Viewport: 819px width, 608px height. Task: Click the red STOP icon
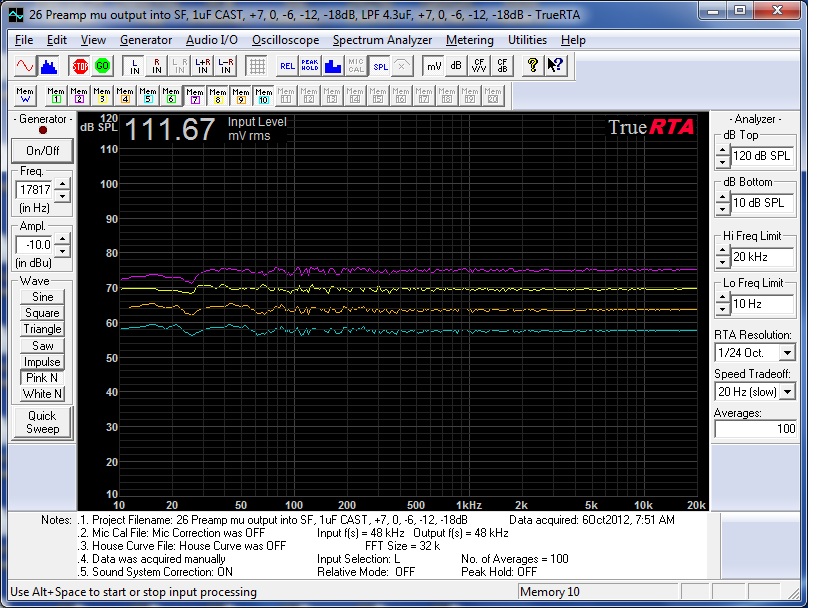click(80, 66)
